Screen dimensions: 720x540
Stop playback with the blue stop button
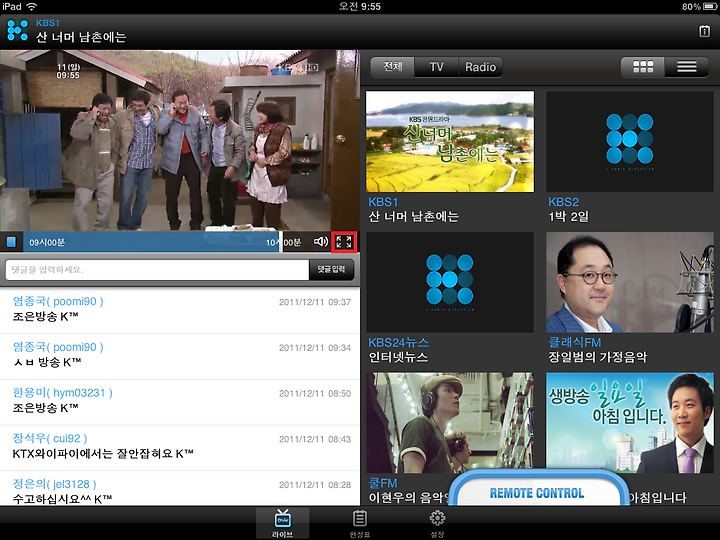click(11, 242)
